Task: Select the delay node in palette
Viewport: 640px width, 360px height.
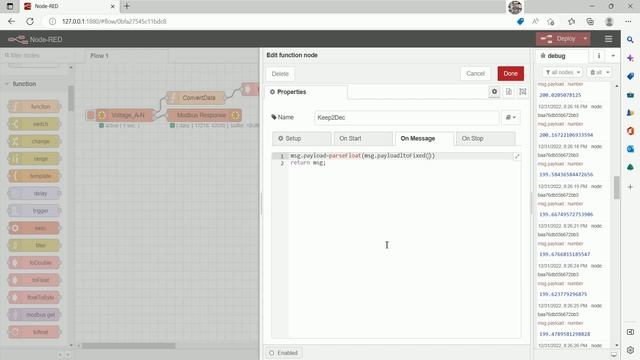Action: [34, 193]
